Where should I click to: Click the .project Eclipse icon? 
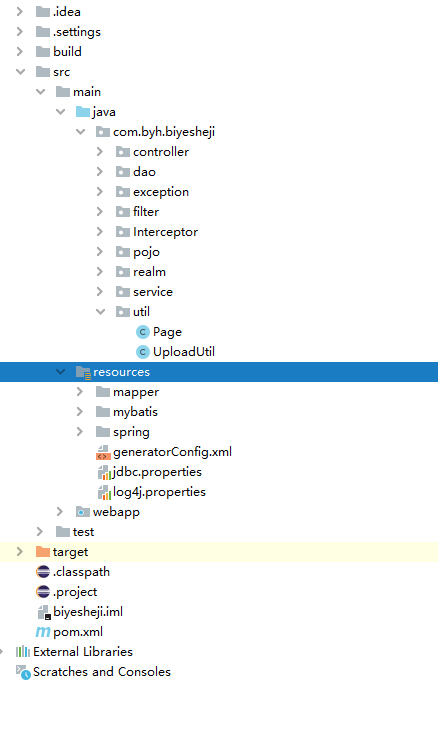coord(43,592)
